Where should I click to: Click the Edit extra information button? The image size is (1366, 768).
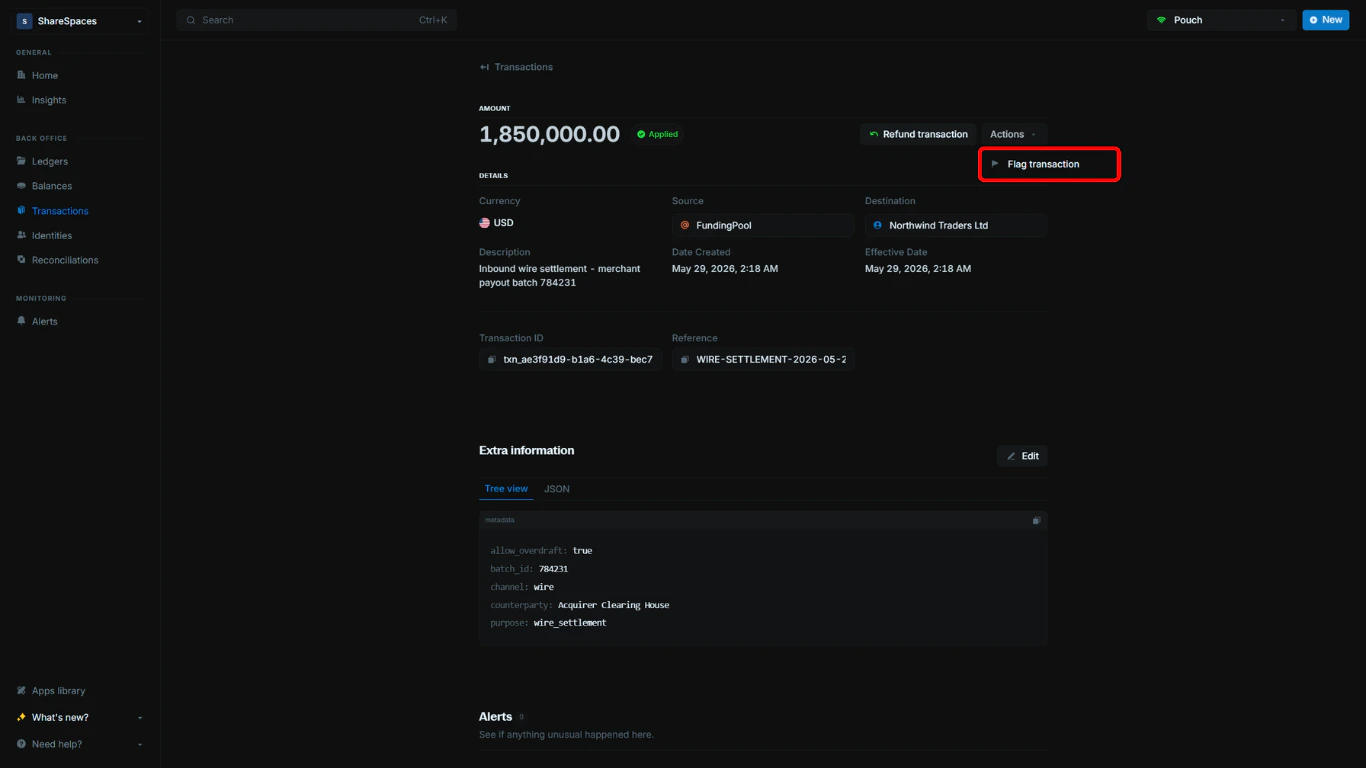tap(1022, 456)
